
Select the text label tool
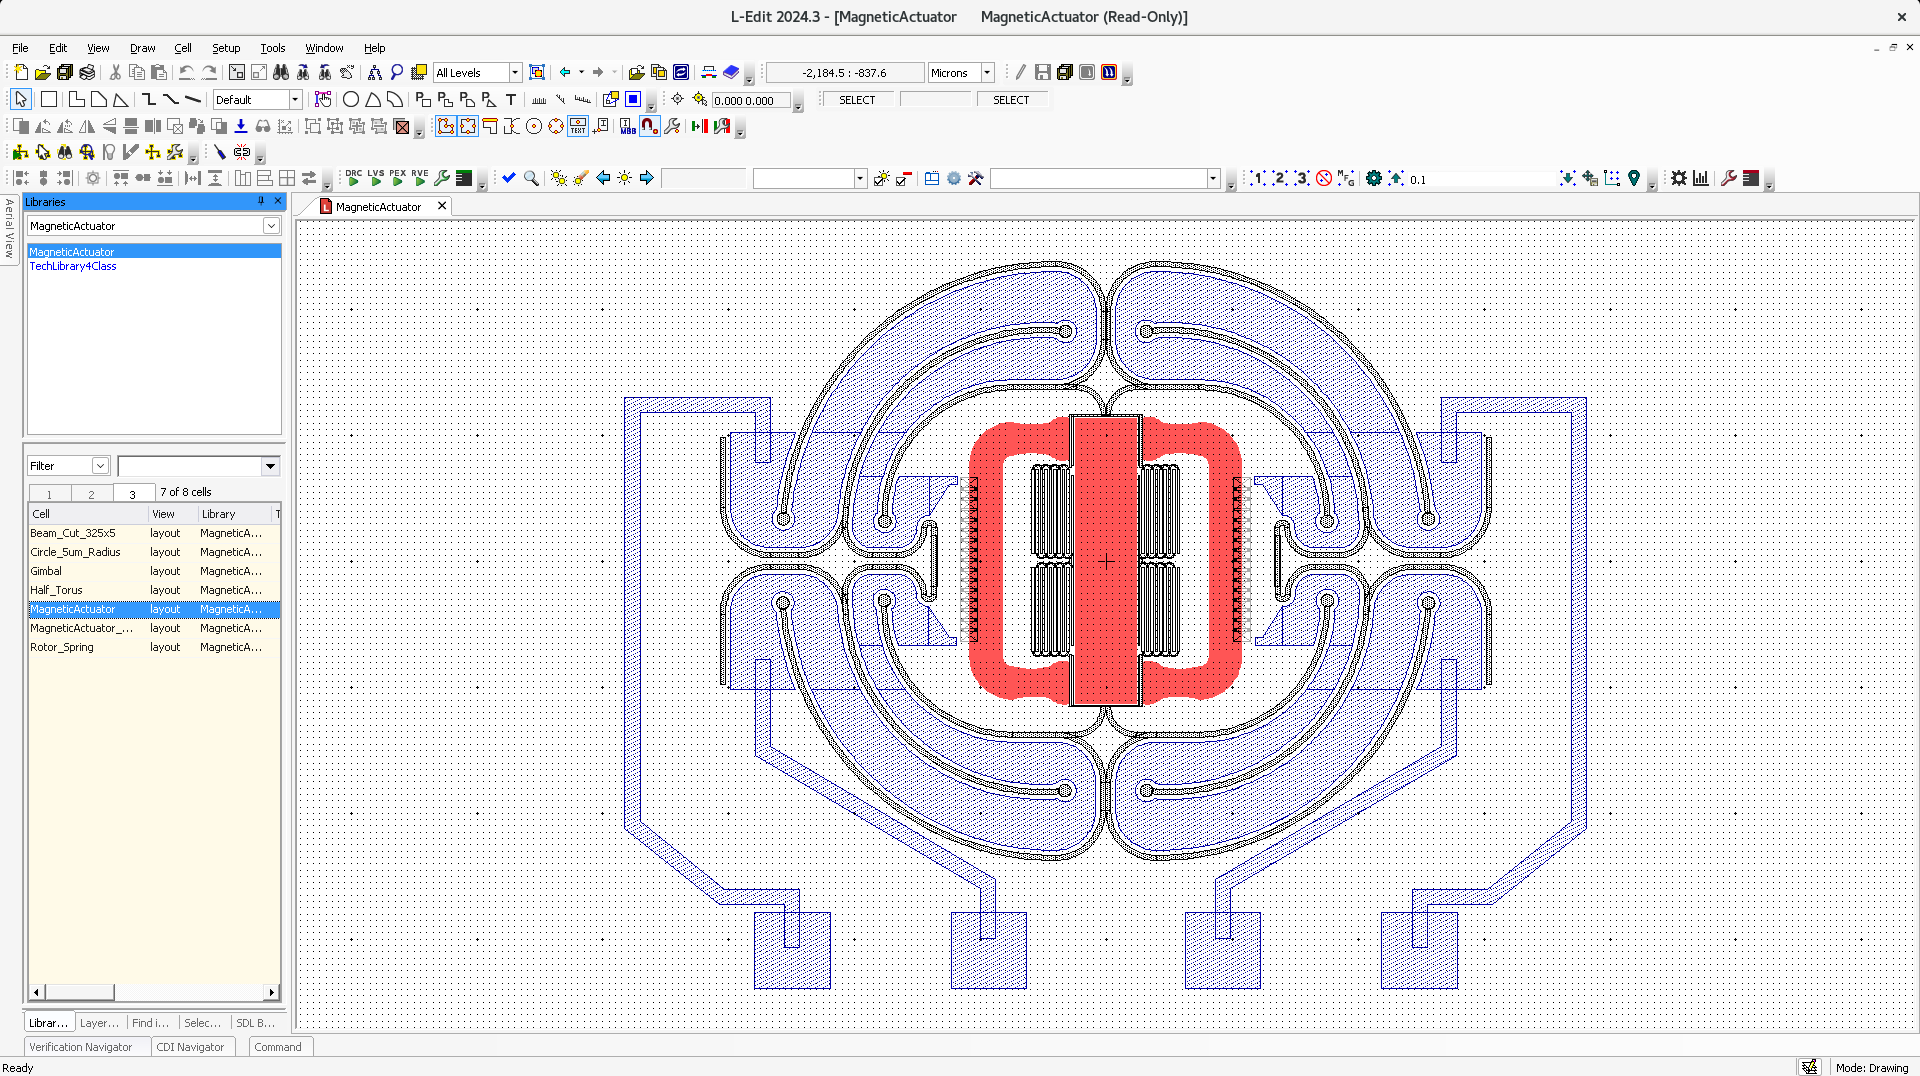point(511,99)
